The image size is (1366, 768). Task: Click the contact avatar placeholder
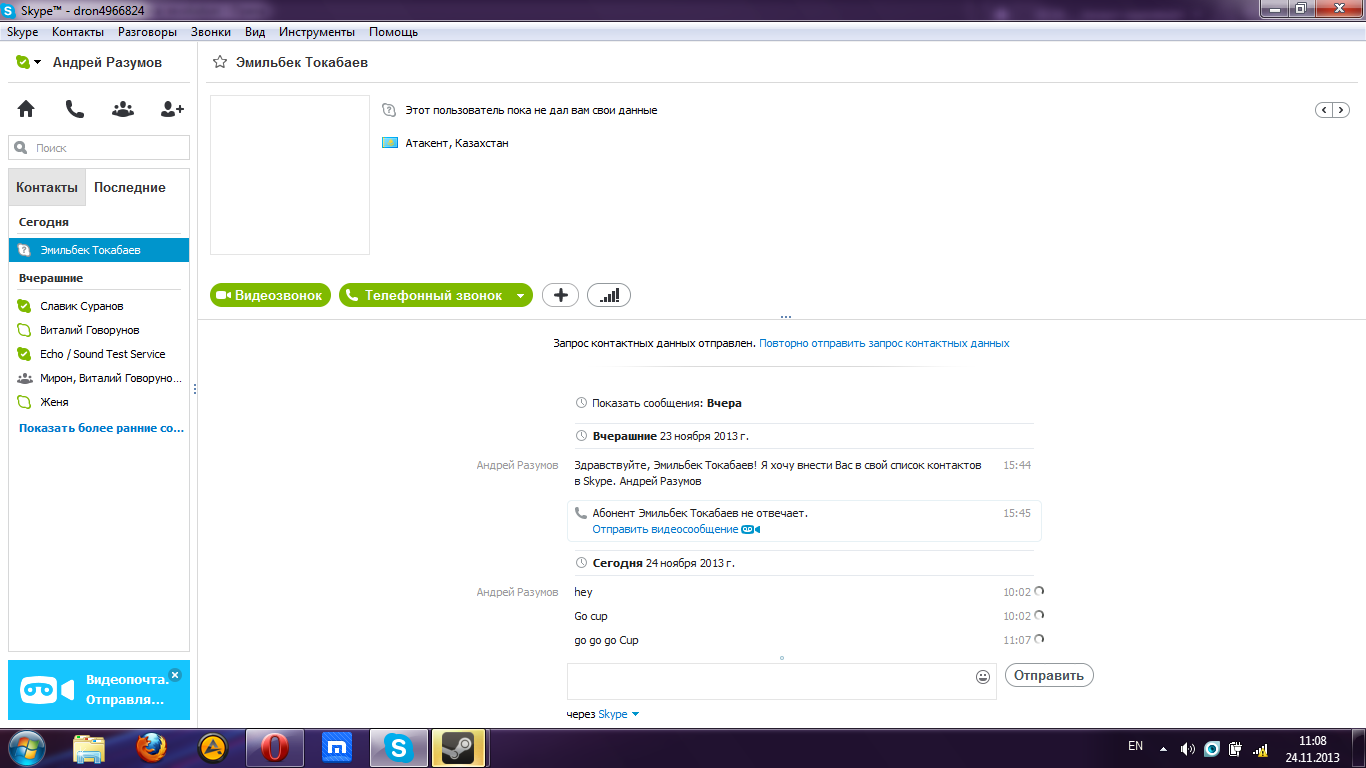pyautogui.click(x=290, y=175)
